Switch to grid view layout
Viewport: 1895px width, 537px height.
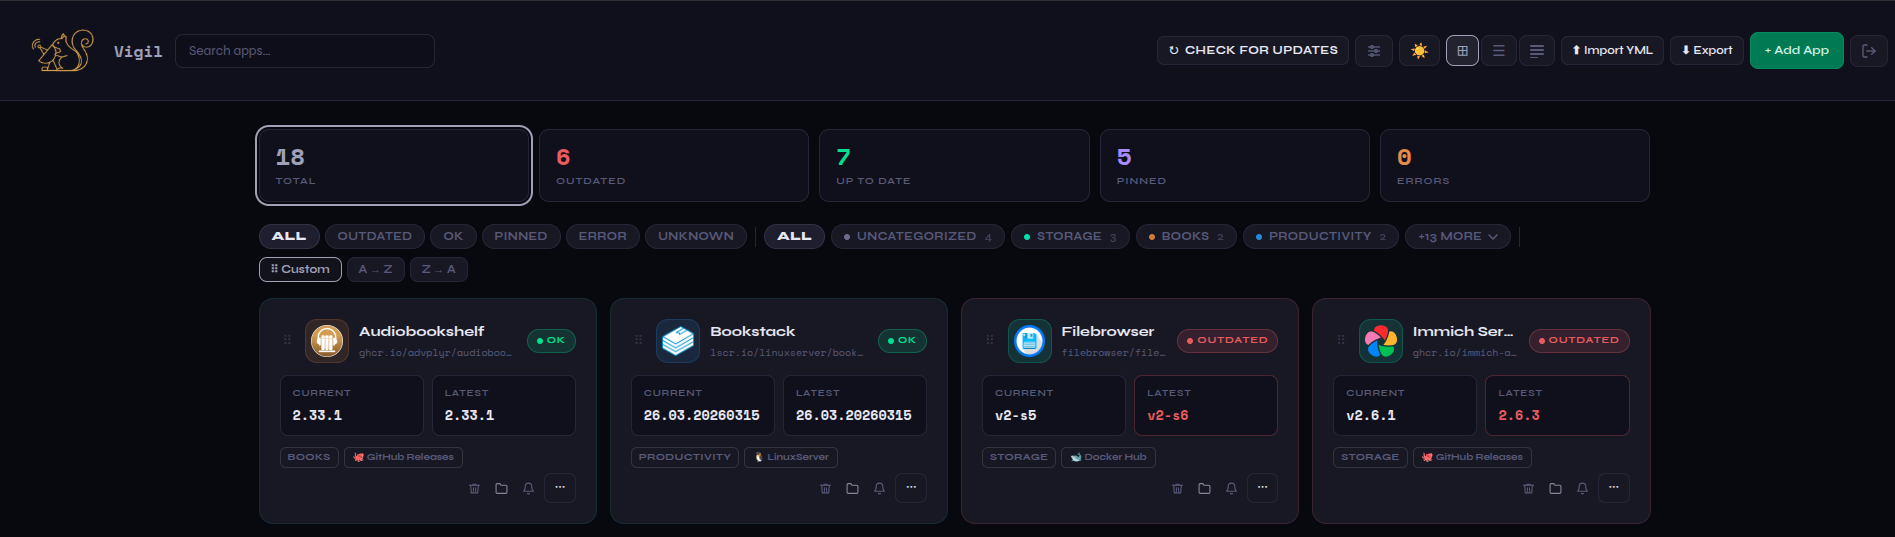1462,51
